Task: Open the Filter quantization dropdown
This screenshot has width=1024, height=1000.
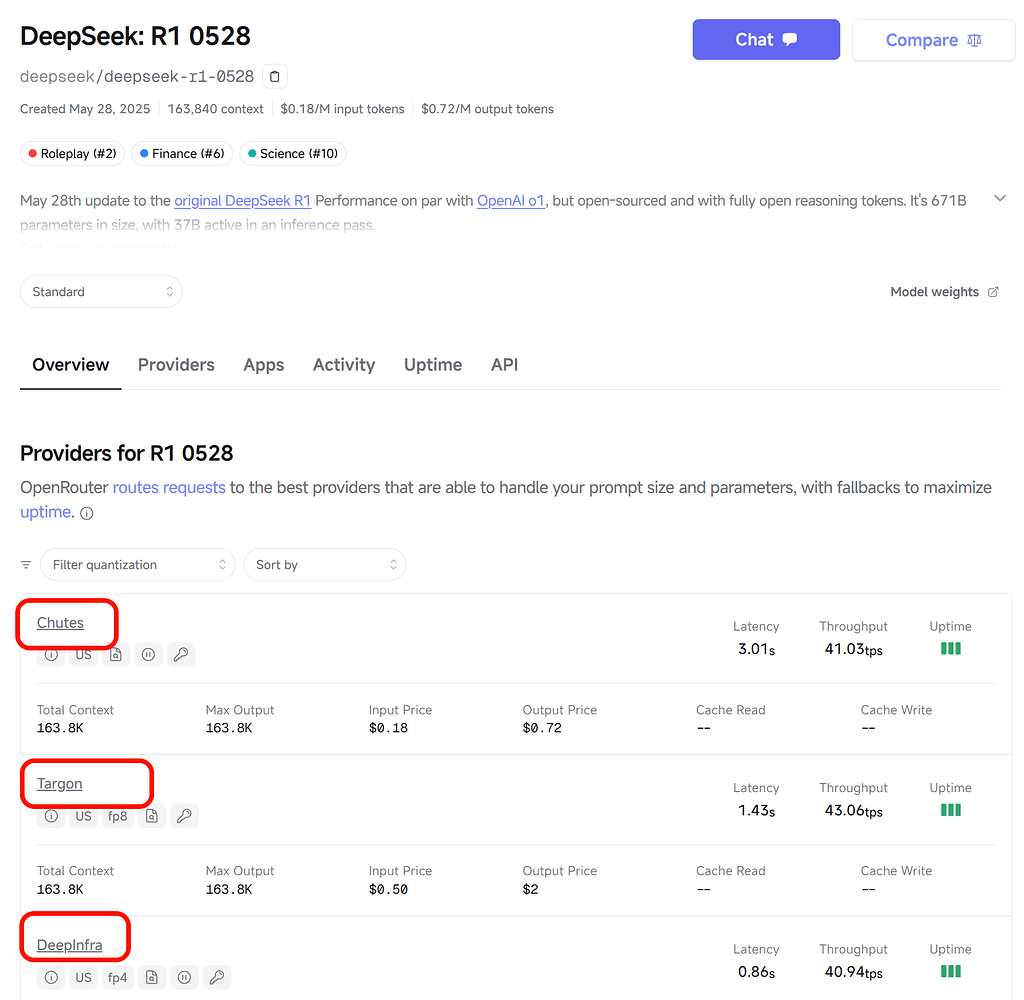Action: point(138,564)
